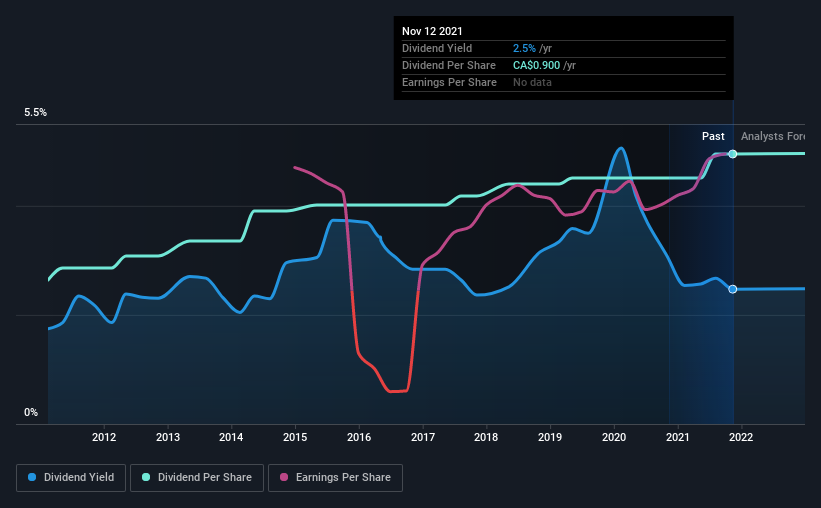Select the blue Dividend Yield data point marker
Viewport: 821px width, 508px height.
click(x=733, y=289)
